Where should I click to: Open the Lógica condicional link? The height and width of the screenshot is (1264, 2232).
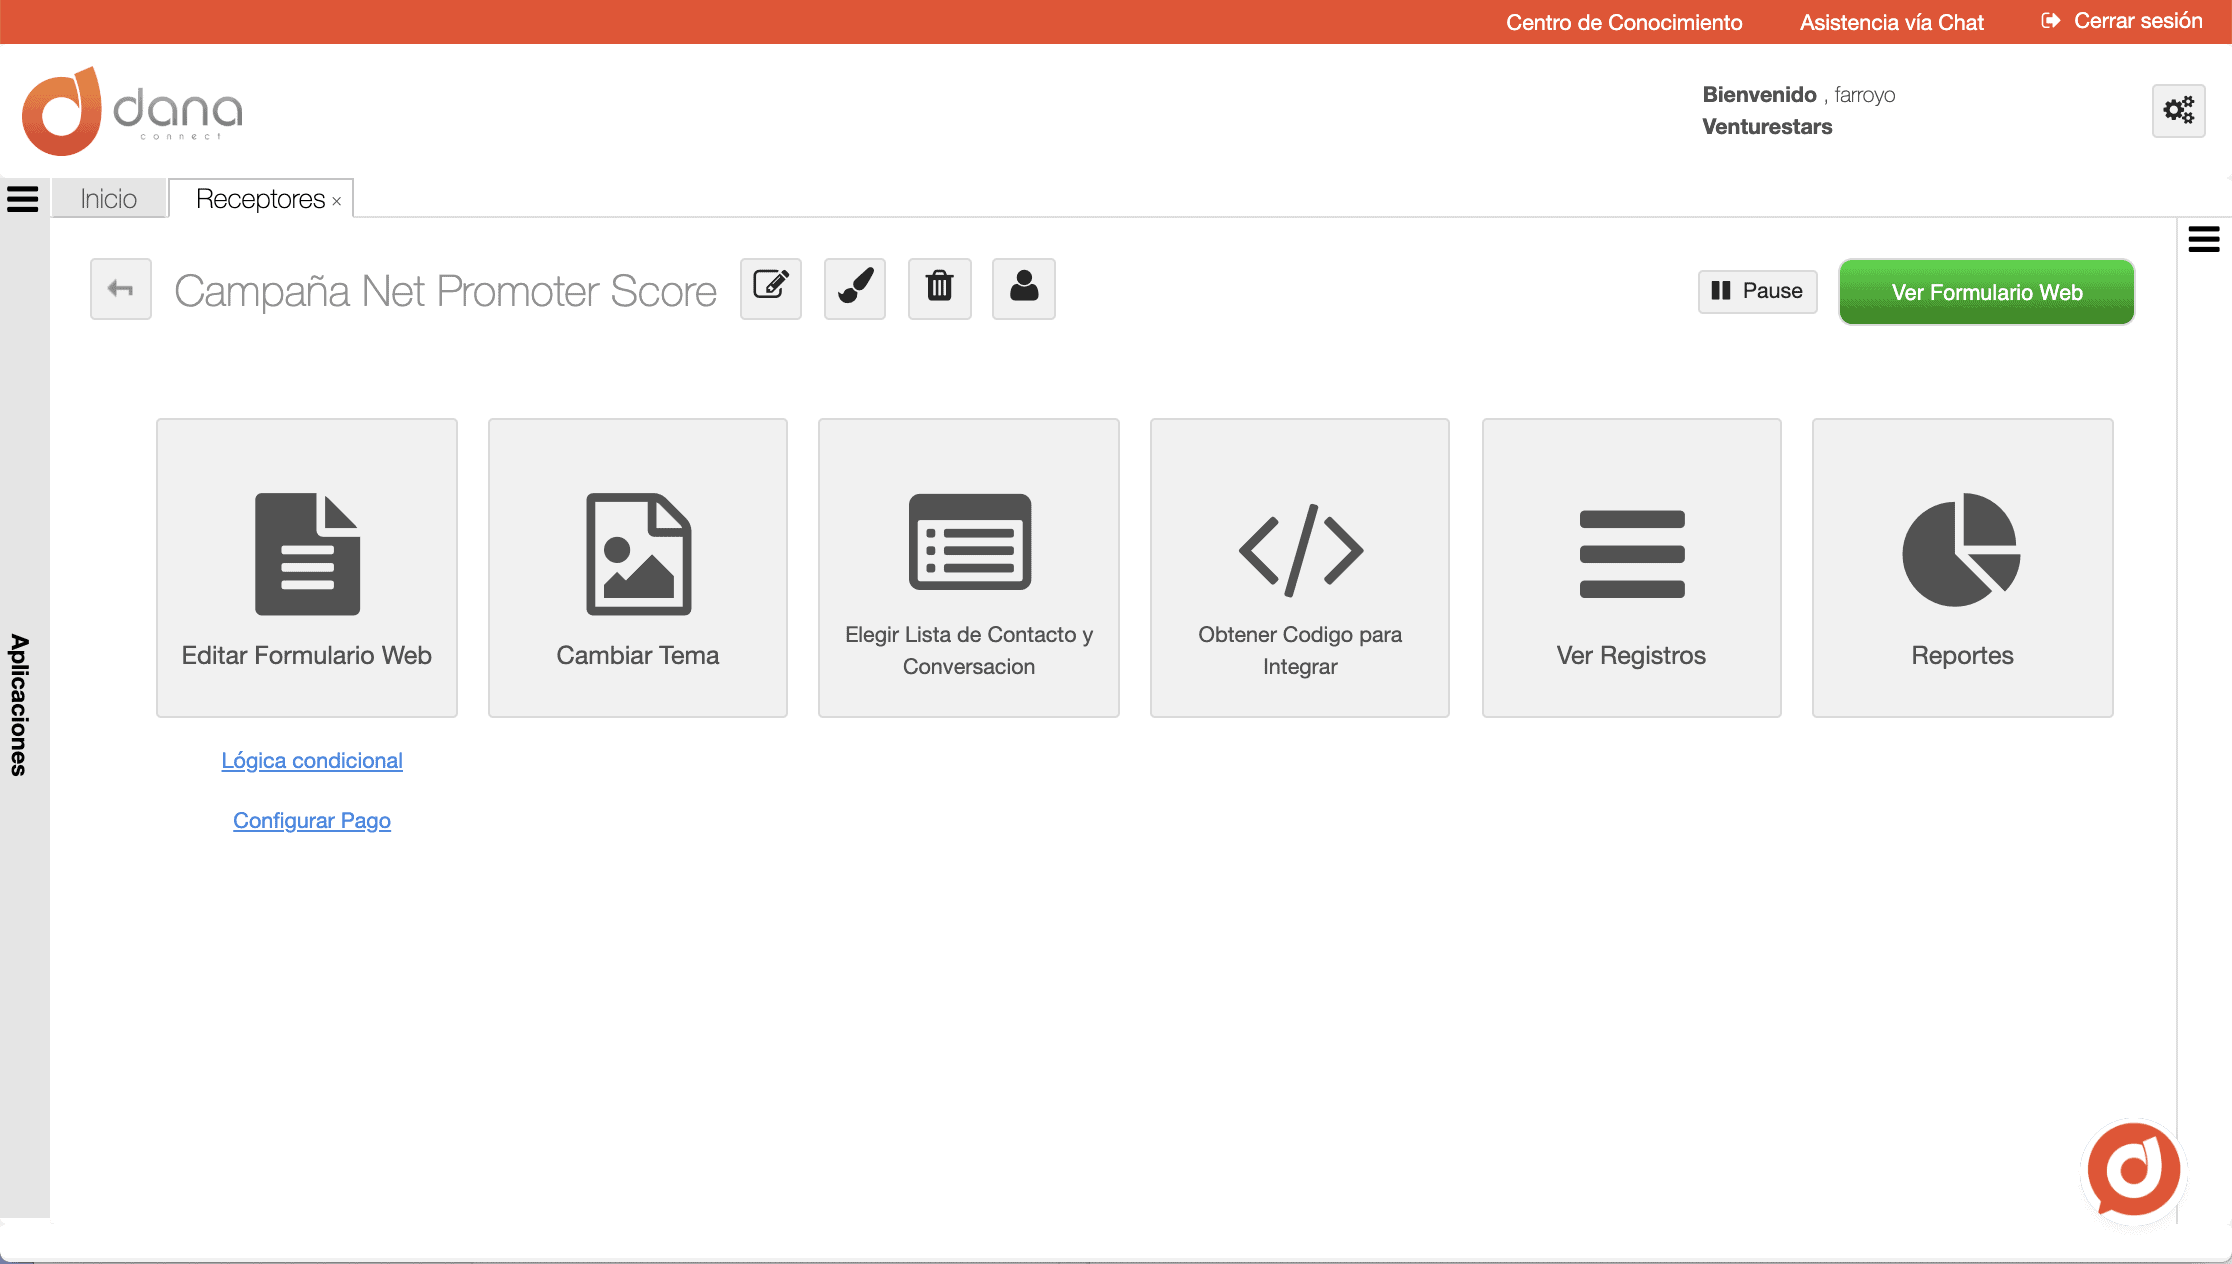(x=312, y=761)
